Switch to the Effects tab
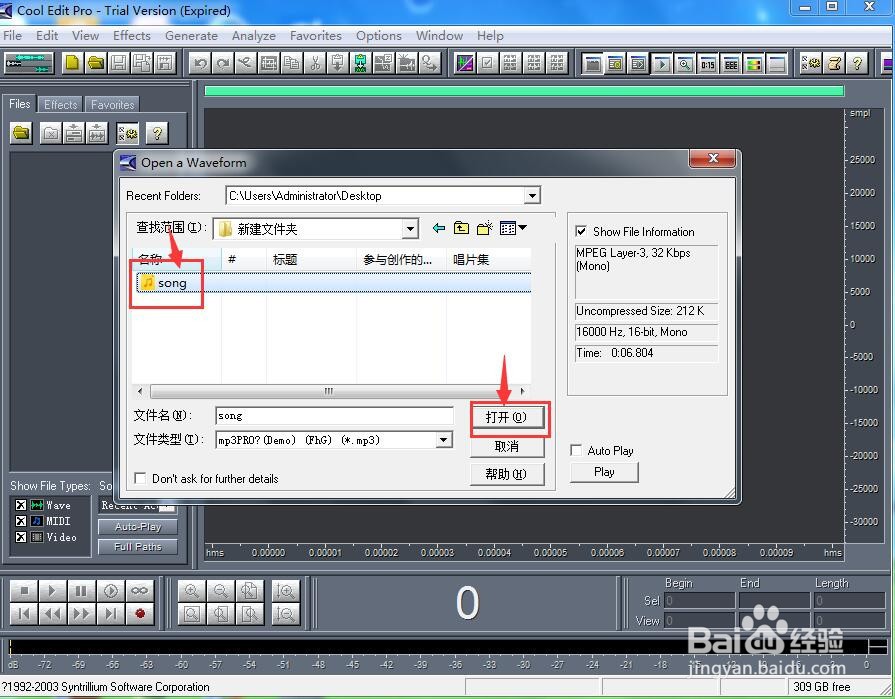The image size is (895, 699). tap(61, 104)
